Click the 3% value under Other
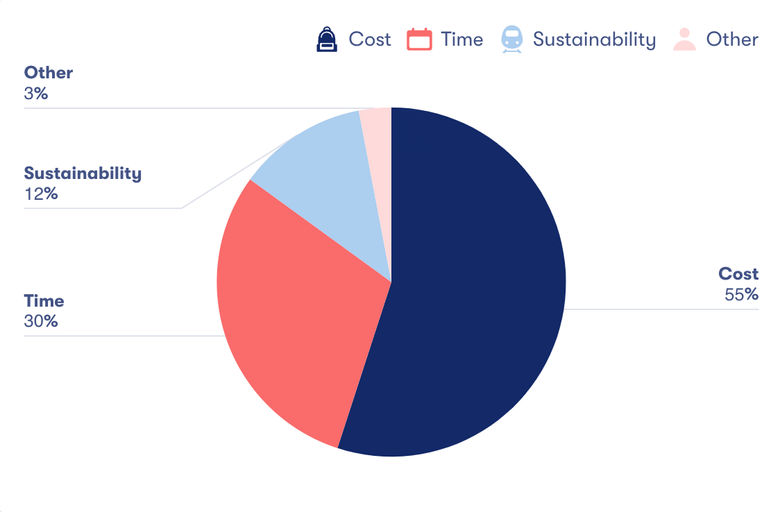The image size is (780, 512). click(36, 94)
